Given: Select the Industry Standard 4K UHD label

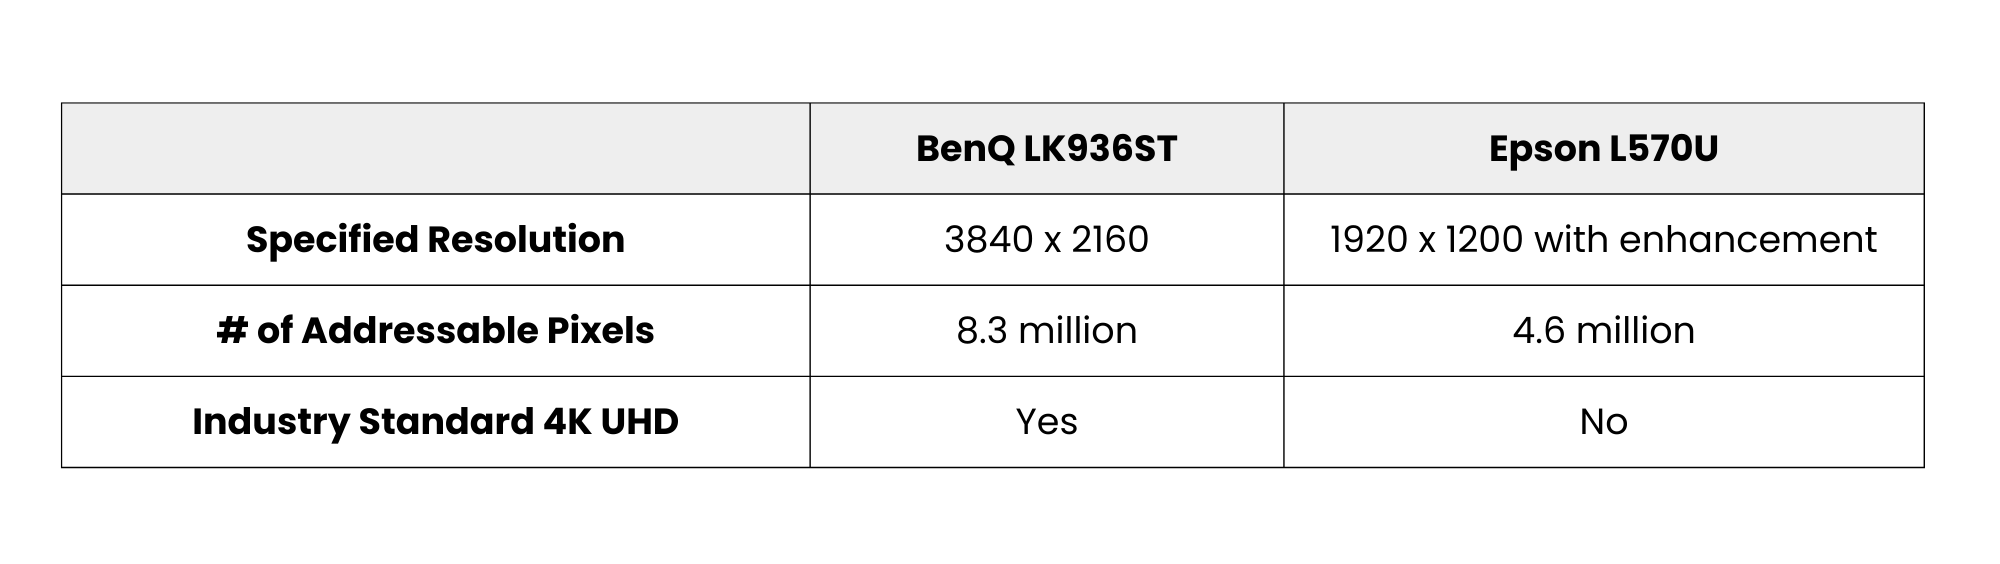Looking at the screenshot, I should click(435, 422).
